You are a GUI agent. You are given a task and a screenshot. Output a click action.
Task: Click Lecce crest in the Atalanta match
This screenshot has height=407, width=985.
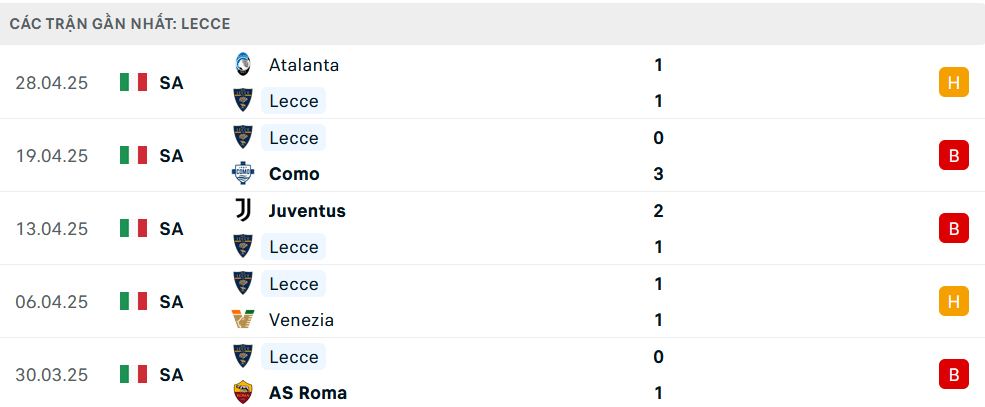coord(242,100)
